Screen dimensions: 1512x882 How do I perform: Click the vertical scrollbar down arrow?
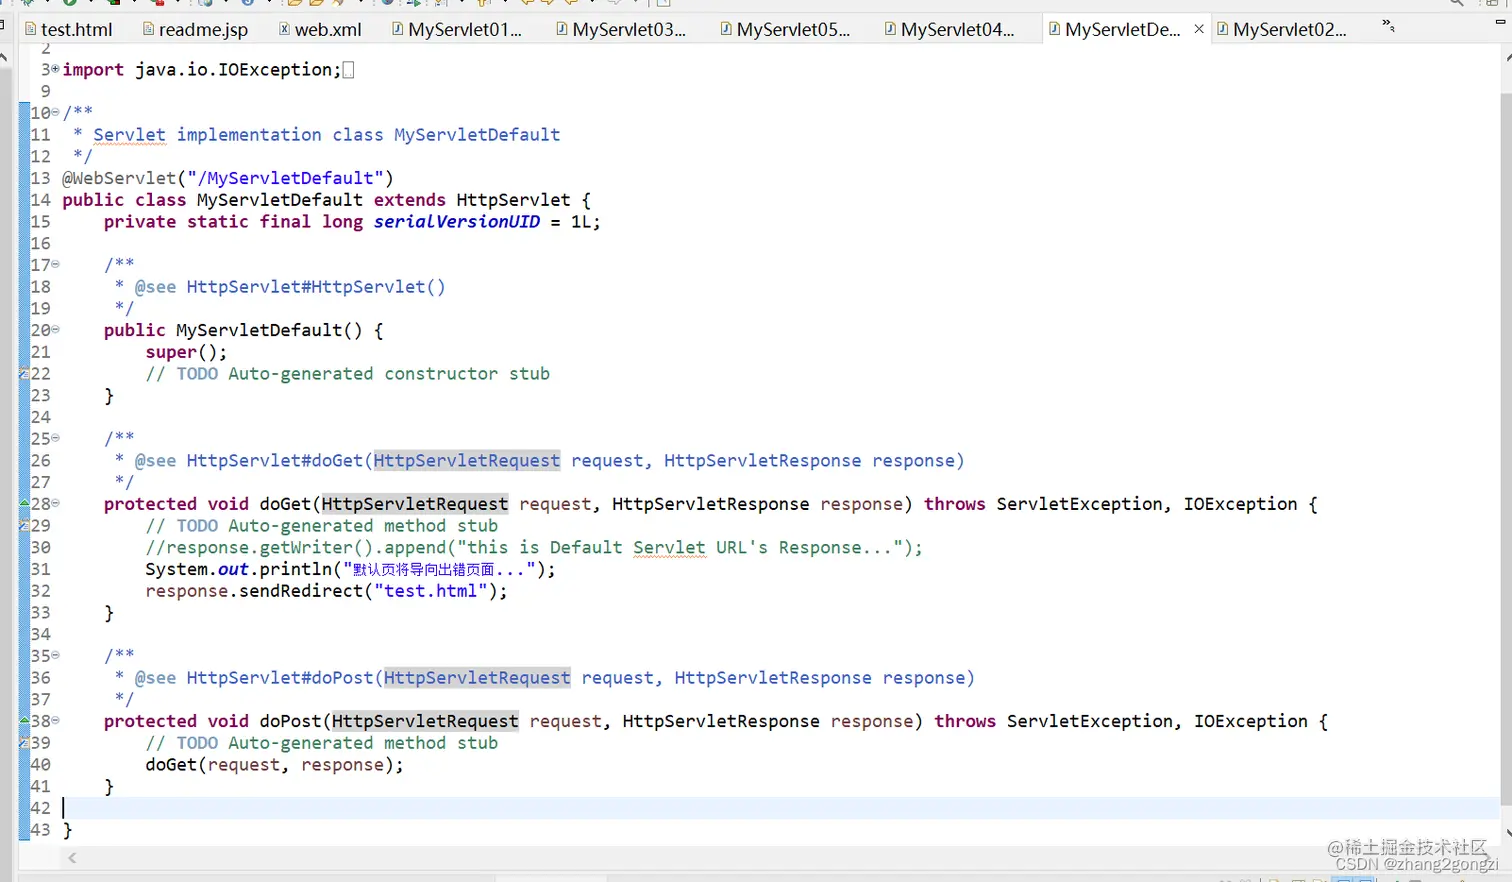[1507, 833]
